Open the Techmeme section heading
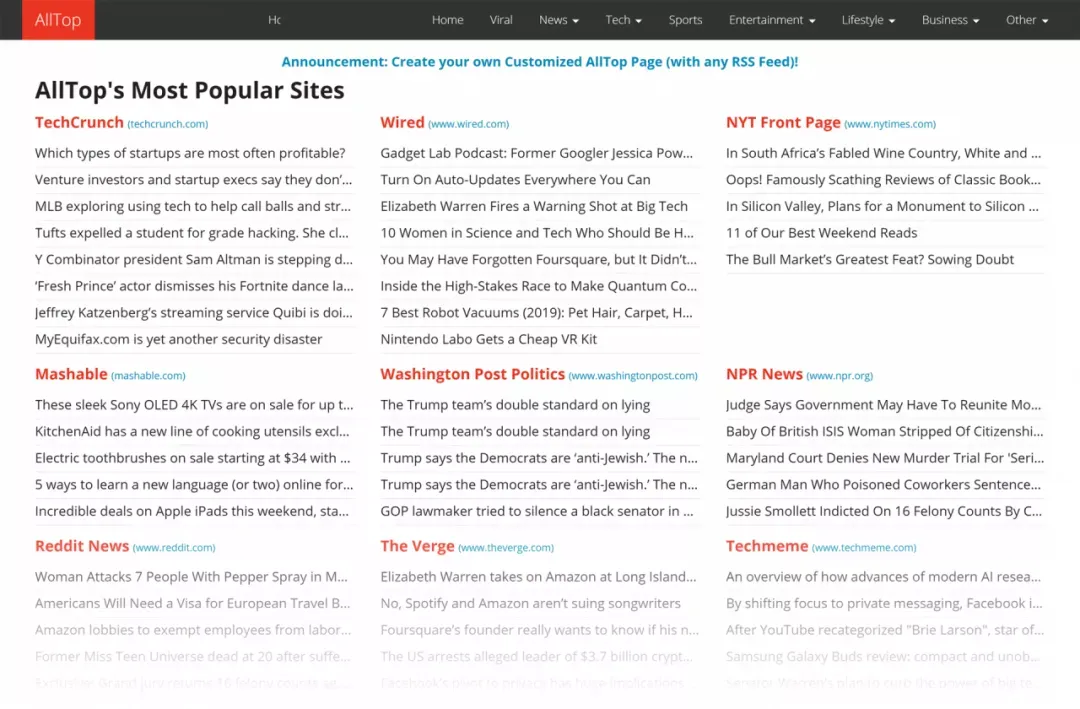The width and height of the screenshot is (1080, 709). [x=767, y=546]
